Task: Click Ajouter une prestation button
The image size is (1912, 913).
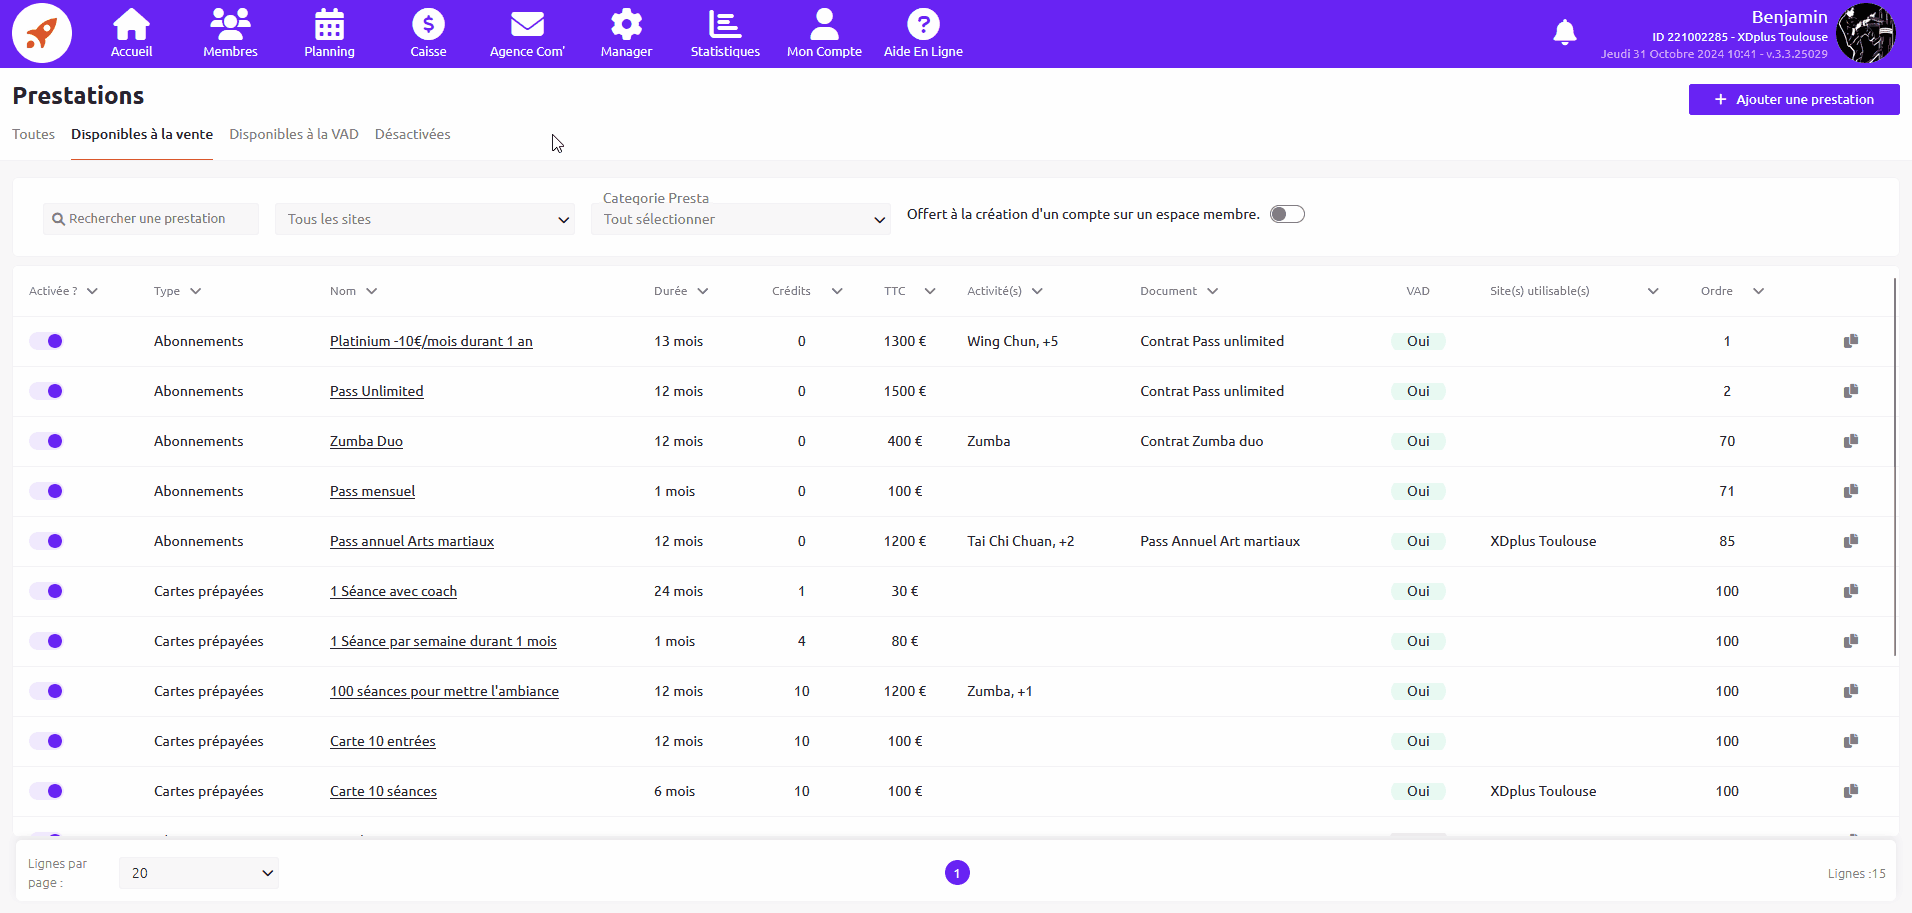Action: [x=1794, y=99]
